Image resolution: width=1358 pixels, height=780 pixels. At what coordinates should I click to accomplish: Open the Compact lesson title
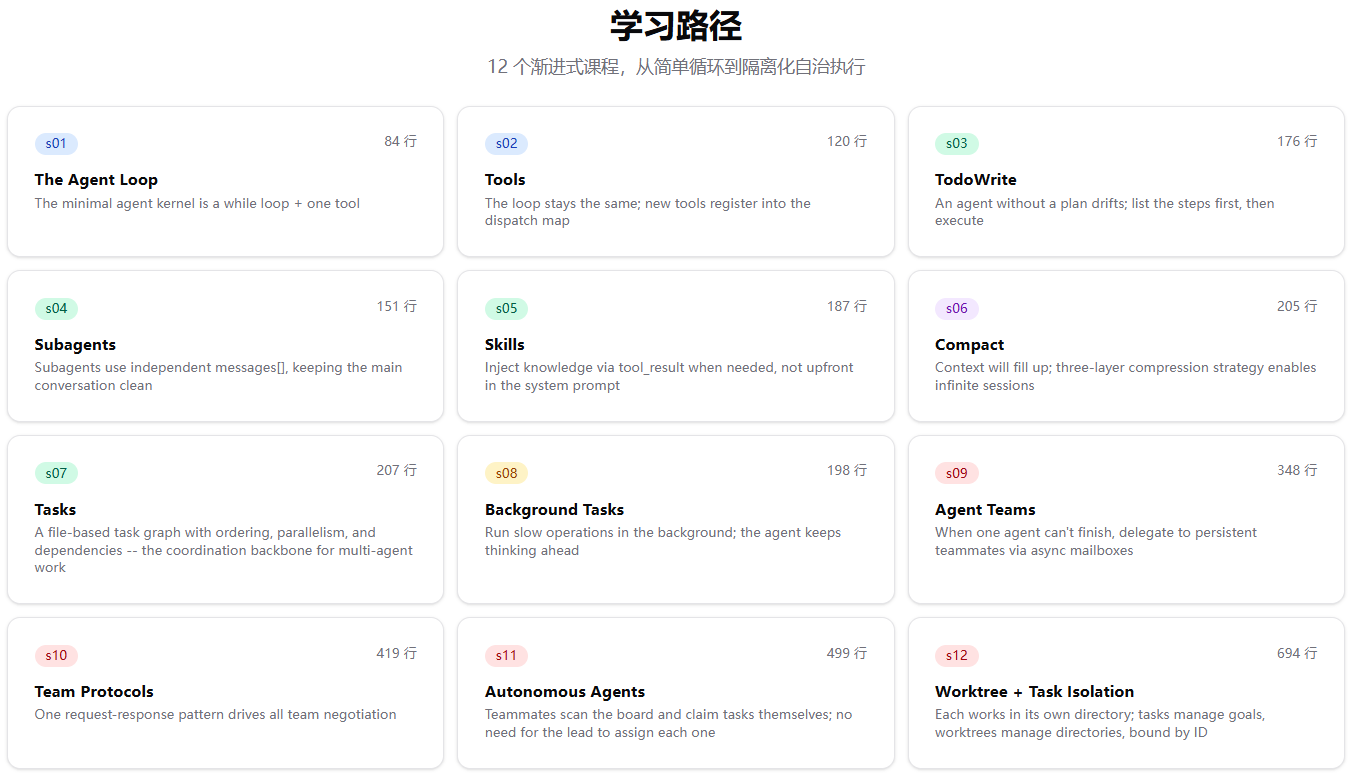click(x=969, y=345)
